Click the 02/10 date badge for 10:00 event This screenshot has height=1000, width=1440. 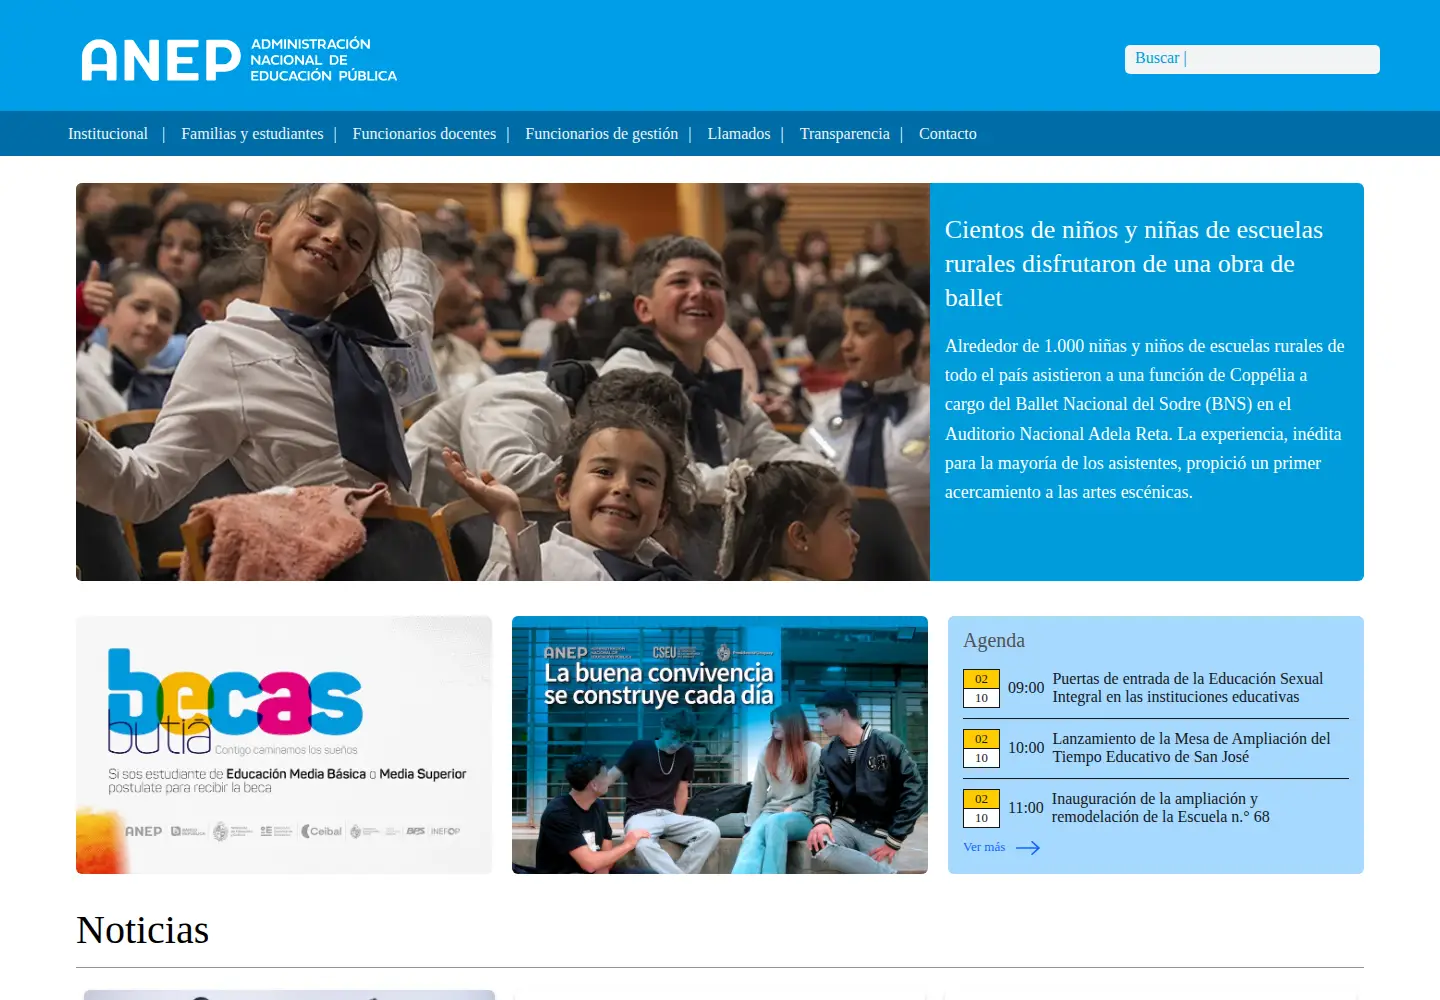click(981, 748)
